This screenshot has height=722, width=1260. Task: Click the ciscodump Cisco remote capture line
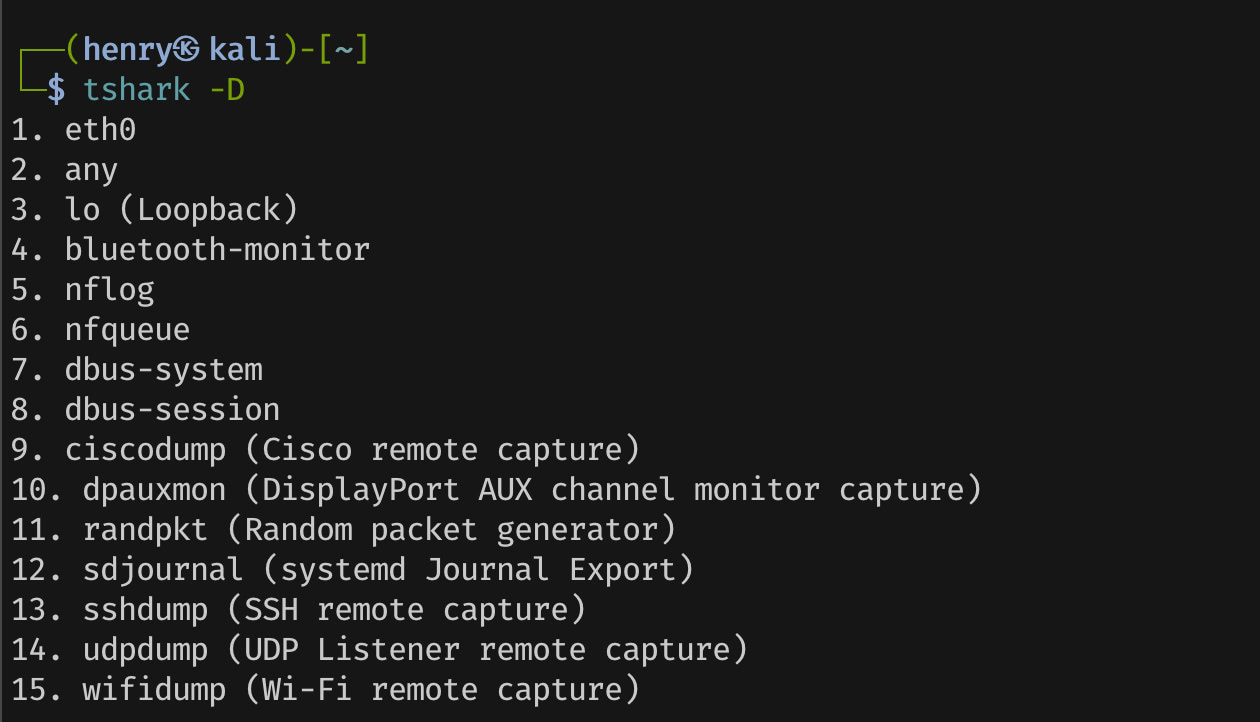click(x=352, y=450)
